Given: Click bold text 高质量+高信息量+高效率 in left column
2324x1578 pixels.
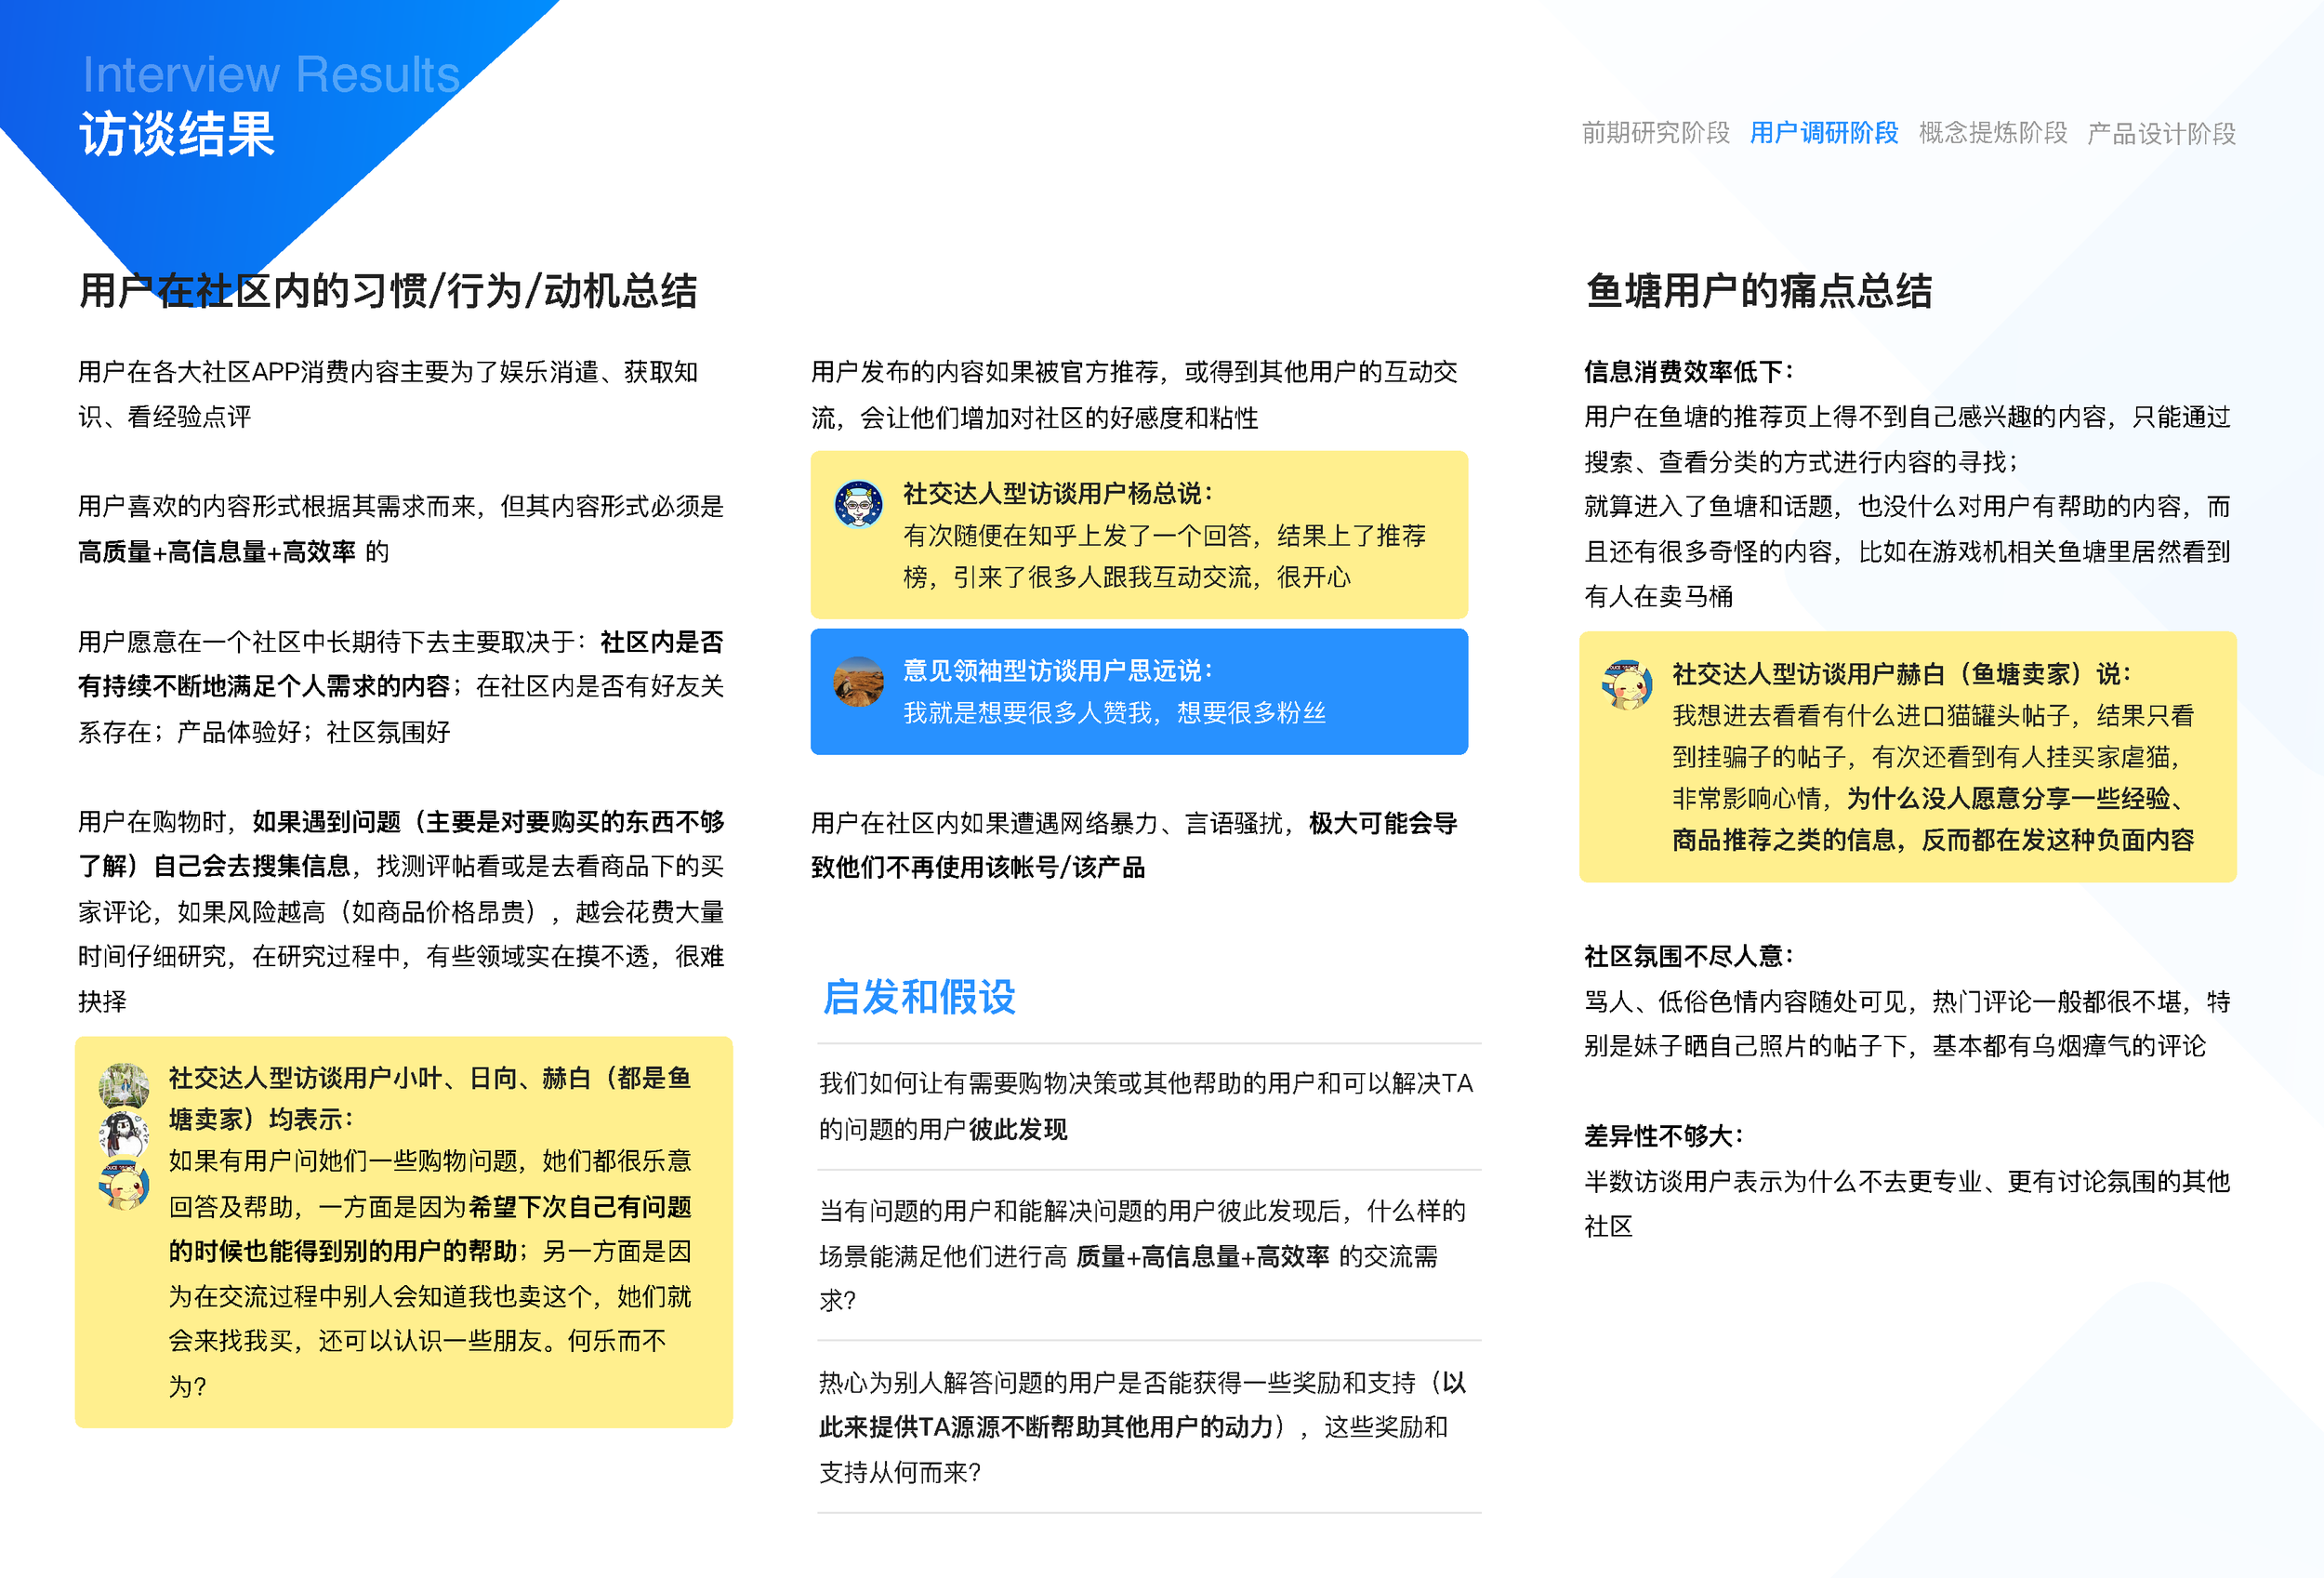Looking at the screenshot, I should point(217,552).
